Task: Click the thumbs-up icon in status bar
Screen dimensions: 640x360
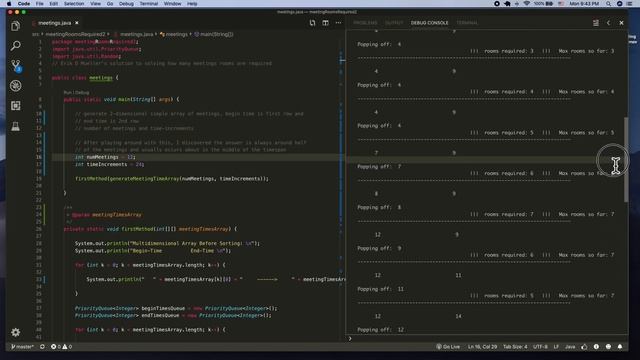Action: pos(584,347)
